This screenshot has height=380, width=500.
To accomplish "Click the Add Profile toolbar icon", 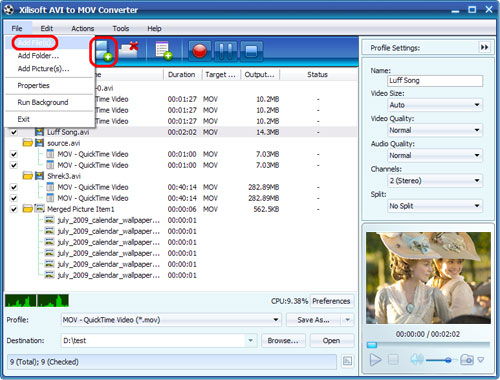I will (x=164, y=51).
